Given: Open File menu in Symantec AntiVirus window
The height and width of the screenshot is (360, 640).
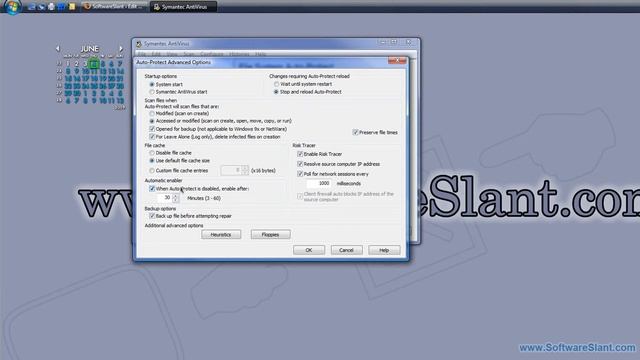Looking at the screenshot, I should 142,54.
